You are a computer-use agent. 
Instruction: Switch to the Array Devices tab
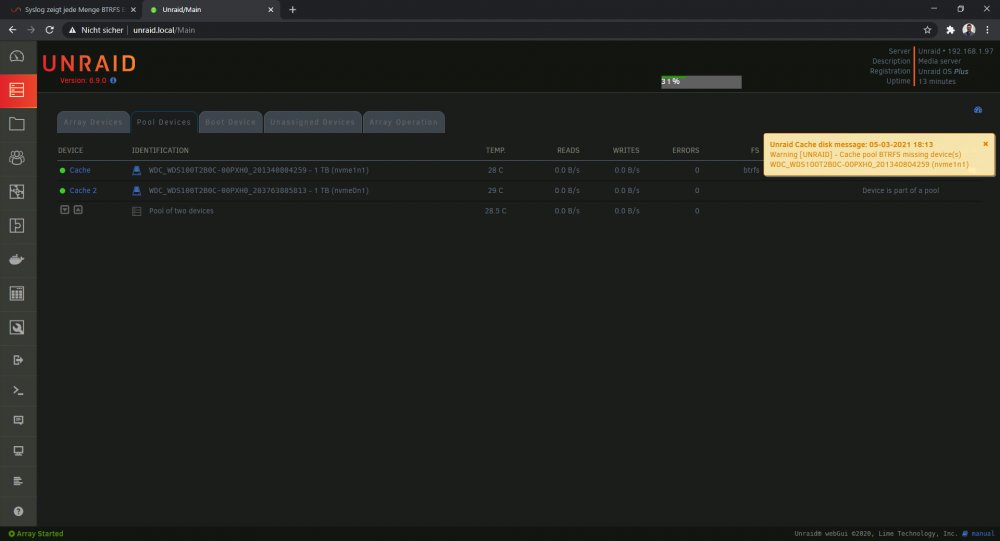pyautogui.click(x=93, y=122)
